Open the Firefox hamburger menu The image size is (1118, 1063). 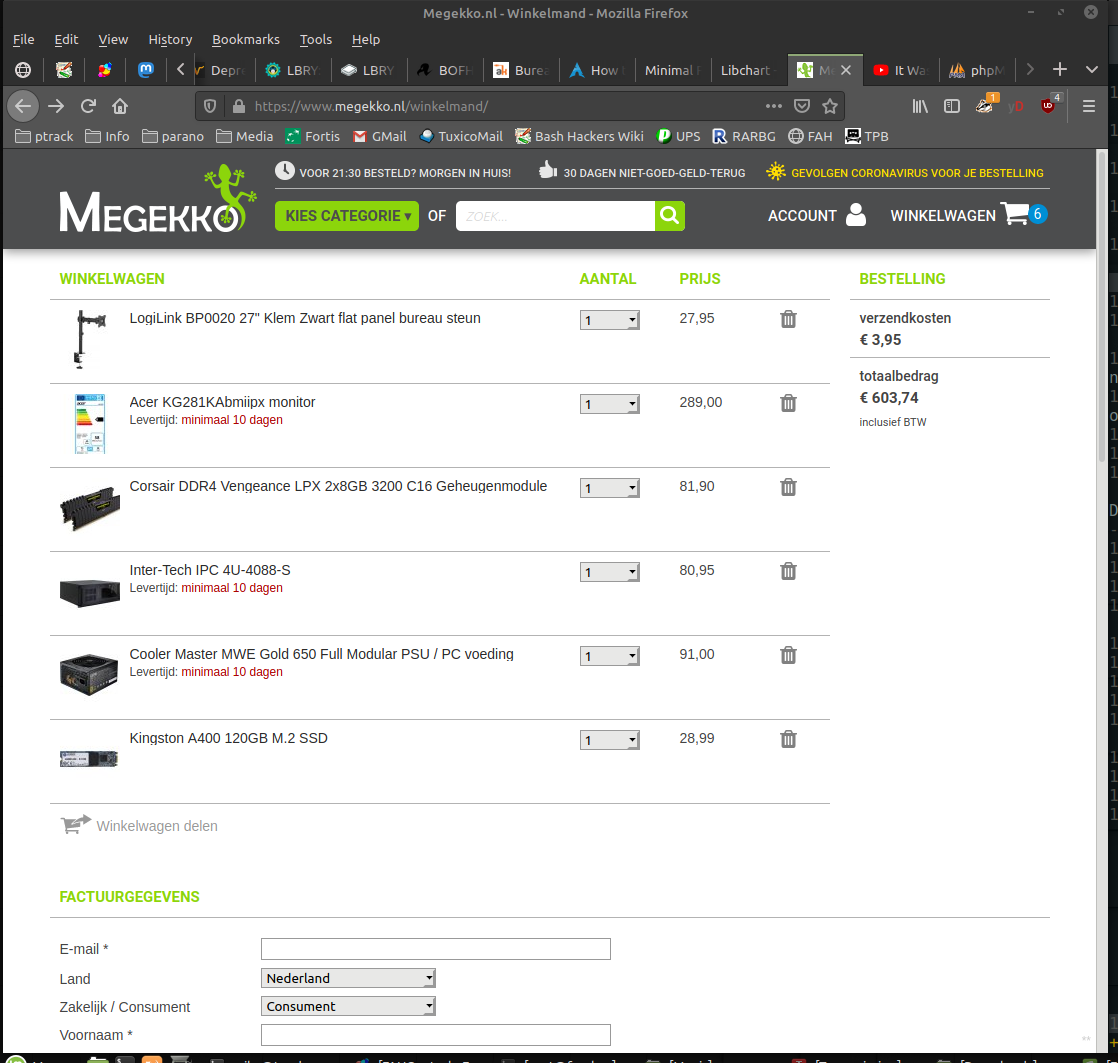point(1089,106)
